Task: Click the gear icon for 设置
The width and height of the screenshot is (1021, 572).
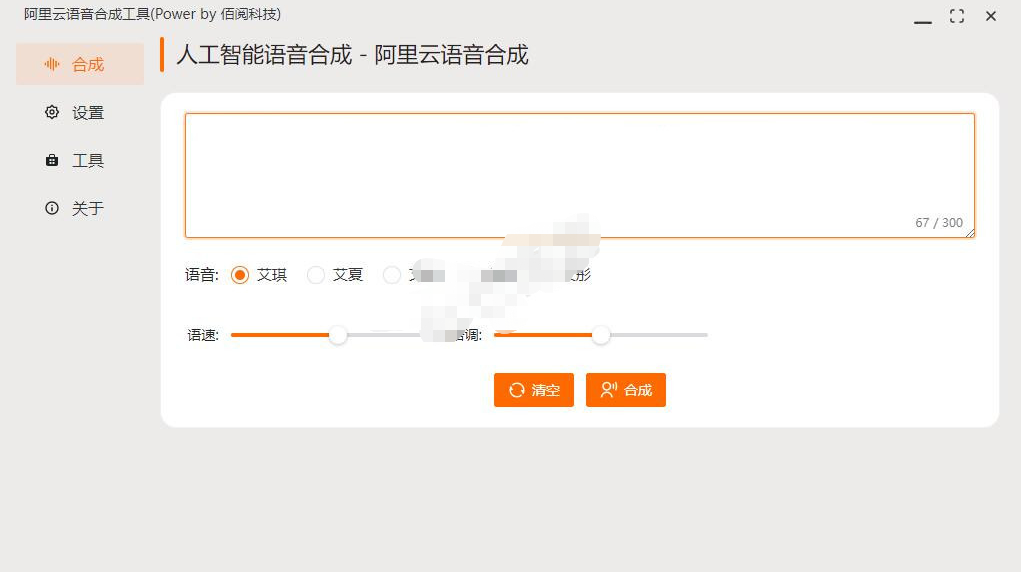Action: tap(52, 113)
